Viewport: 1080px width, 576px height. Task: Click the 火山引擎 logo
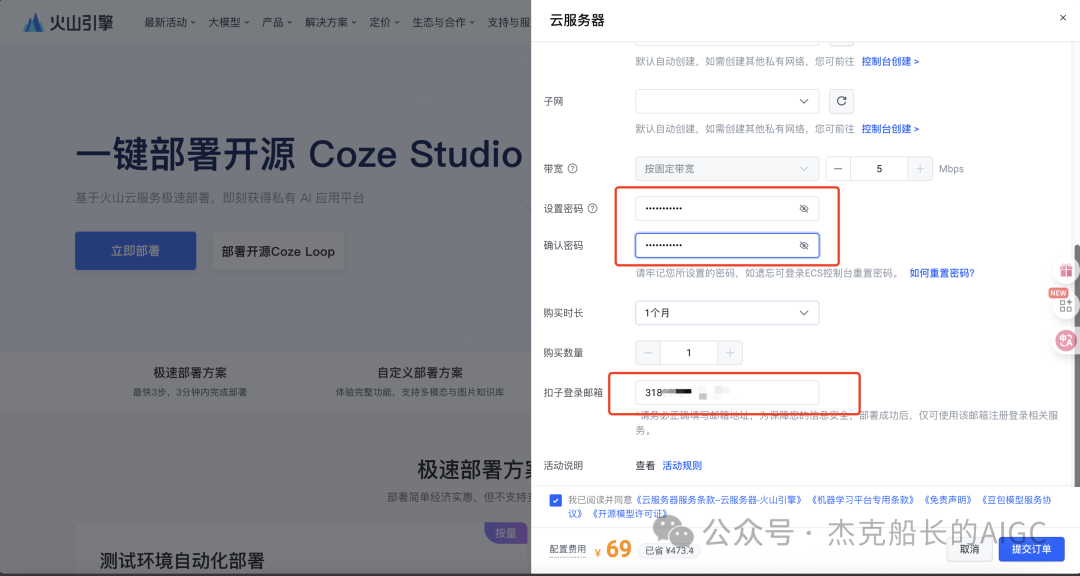click(x=68, y=23)
